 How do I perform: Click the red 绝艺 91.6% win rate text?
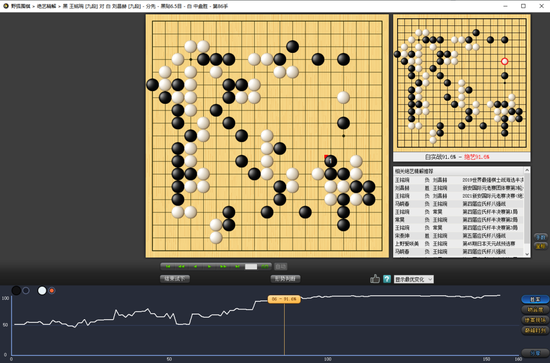[x=476, y=157]
